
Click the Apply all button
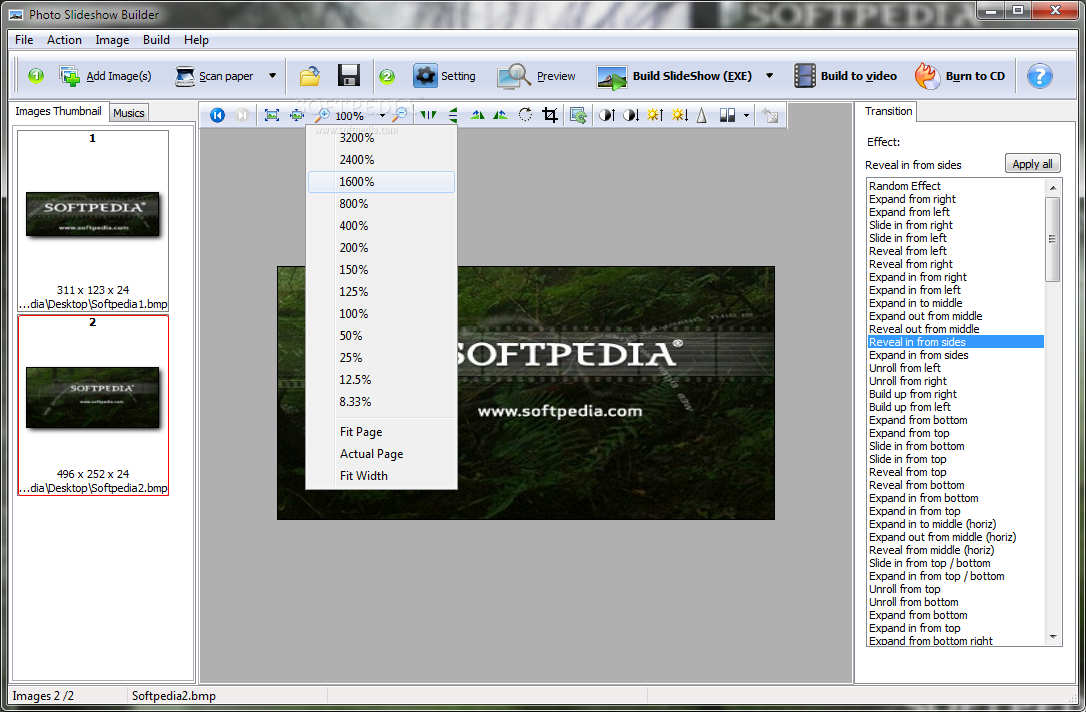(1032, 164)
